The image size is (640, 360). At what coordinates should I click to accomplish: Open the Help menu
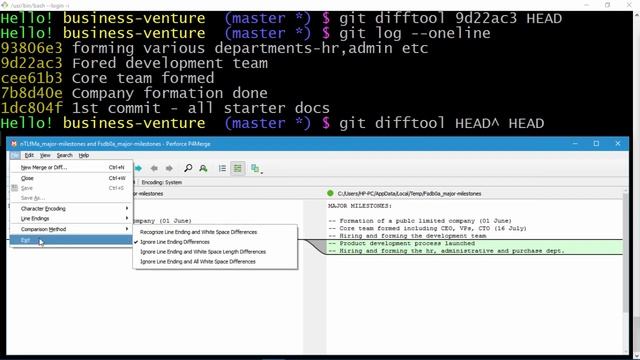click(x=84, y=156)
